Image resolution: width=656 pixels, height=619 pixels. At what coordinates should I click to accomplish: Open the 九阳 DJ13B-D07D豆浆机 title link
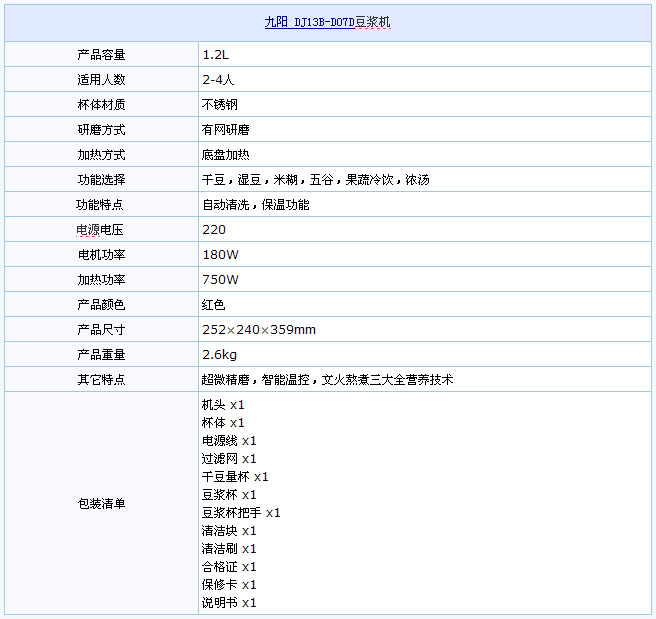[327, 22]
